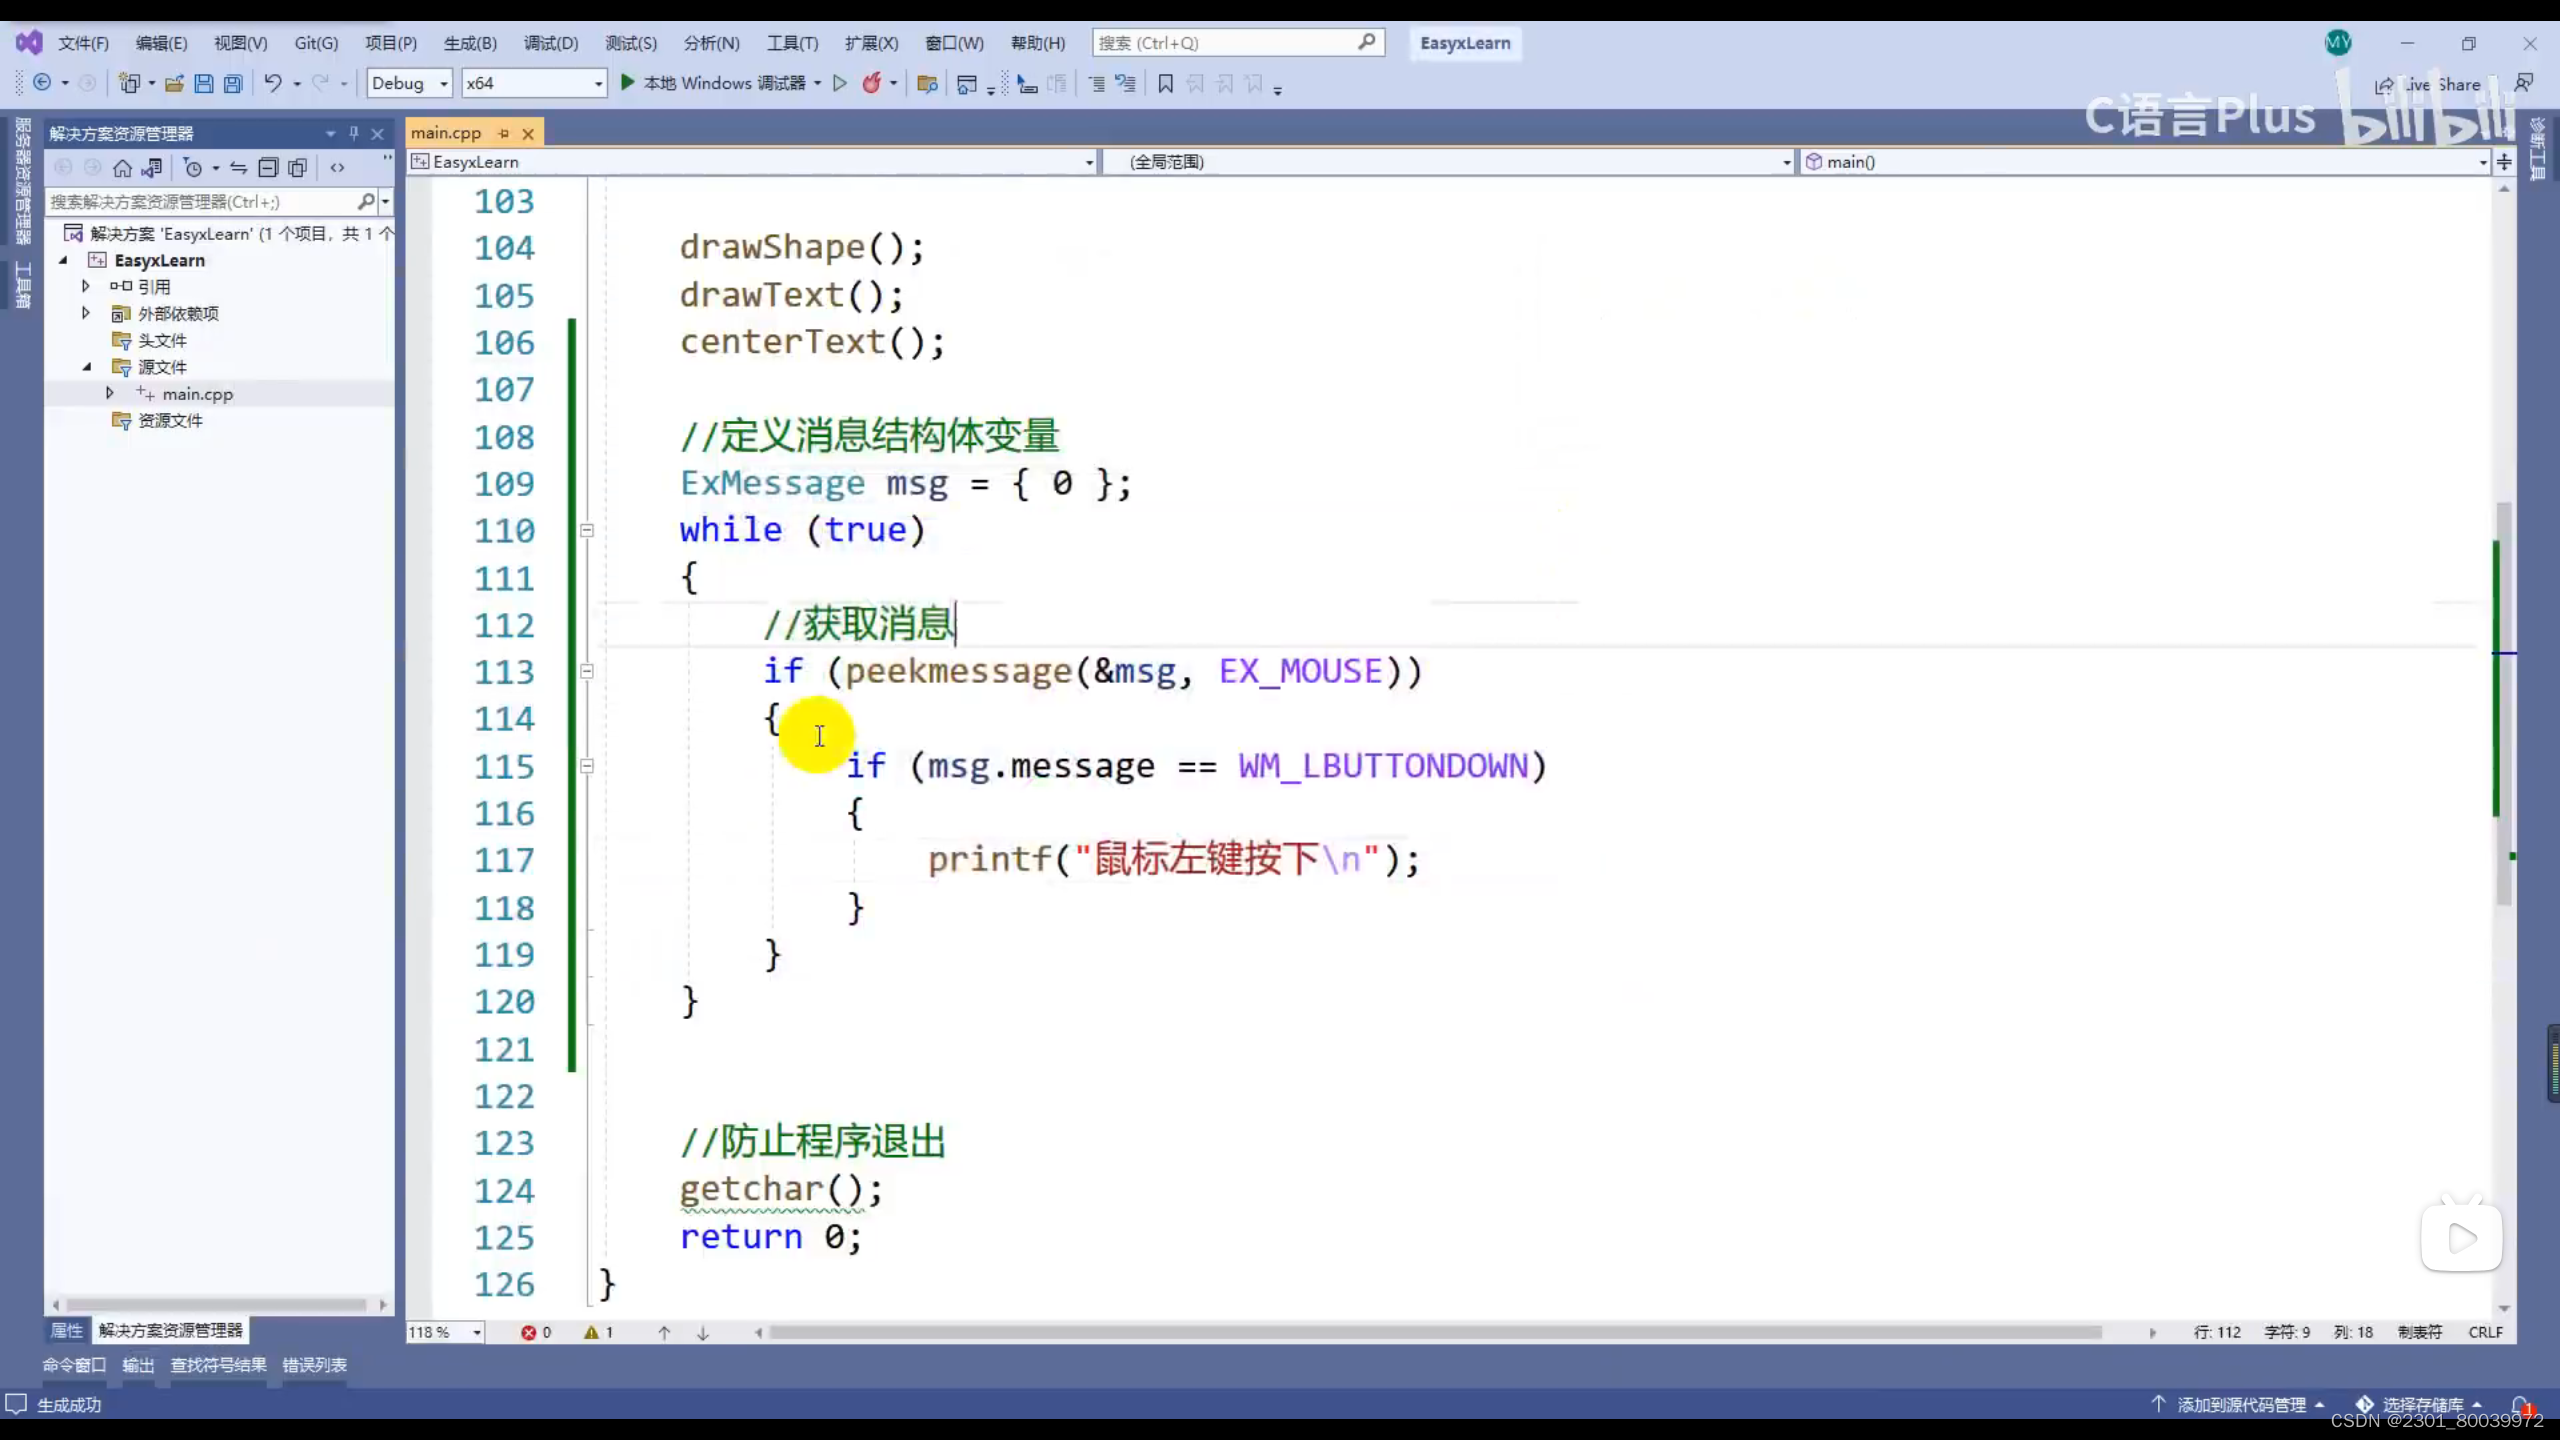Open the Live Share feature
This screenshot has height=1440, width=2560.
(2428, 85)
